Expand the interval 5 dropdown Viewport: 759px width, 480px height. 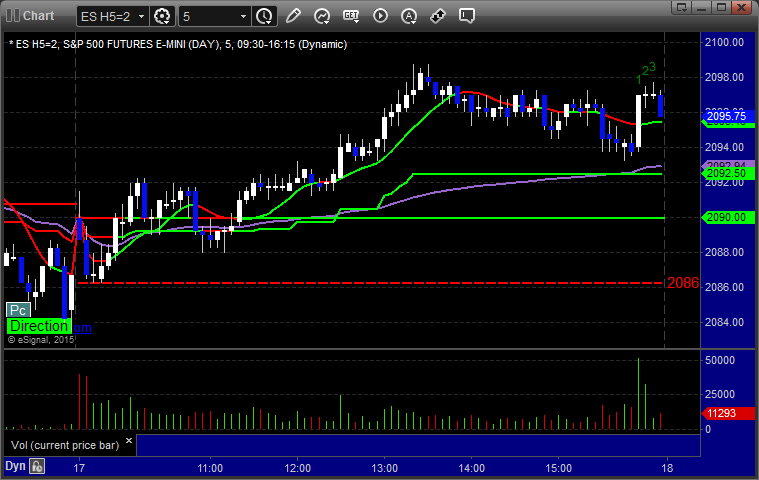(243, 16)
